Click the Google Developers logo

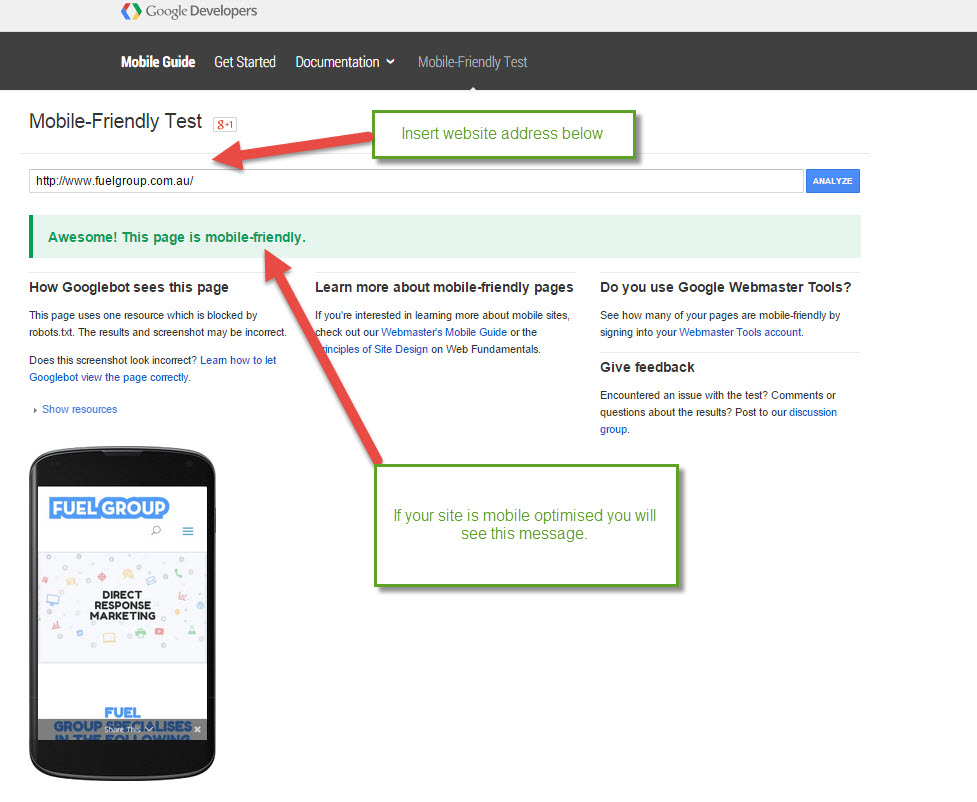click(x=189, y=11)
